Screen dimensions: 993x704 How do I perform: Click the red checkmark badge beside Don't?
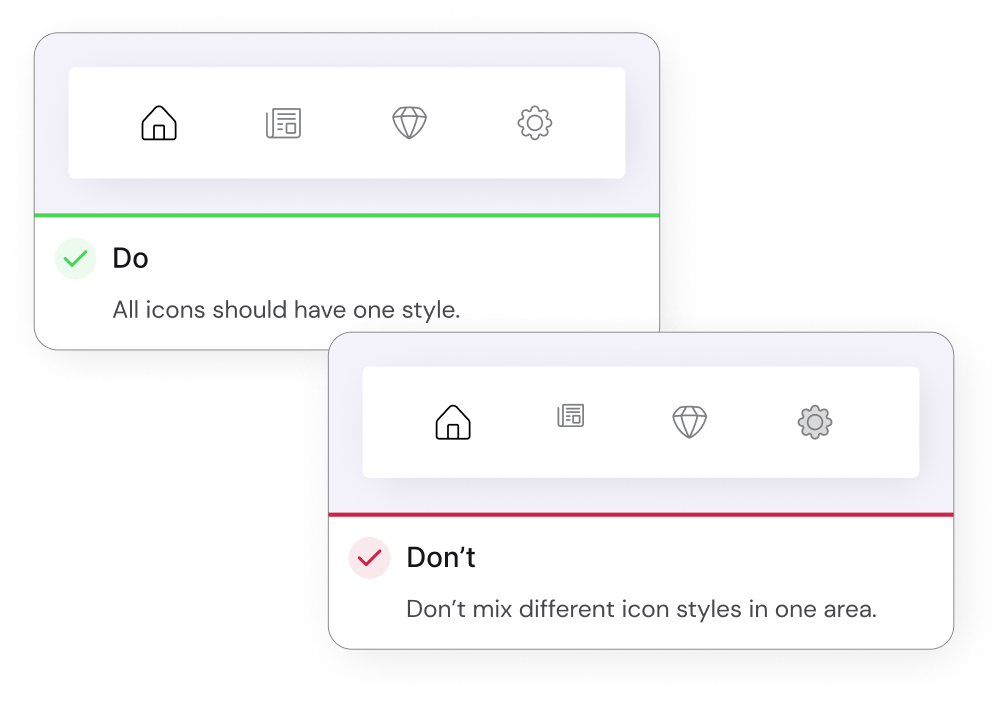[x=369, y=557]
